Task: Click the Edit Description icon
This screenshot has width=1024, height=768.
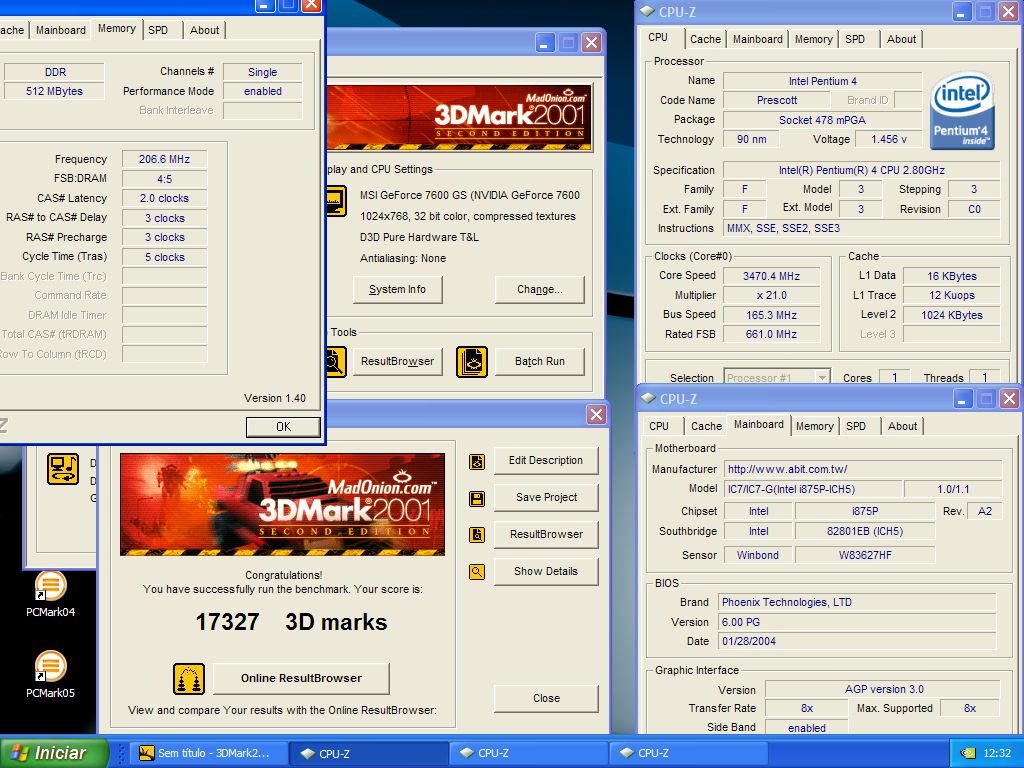Action: click(x=477, y=462)
